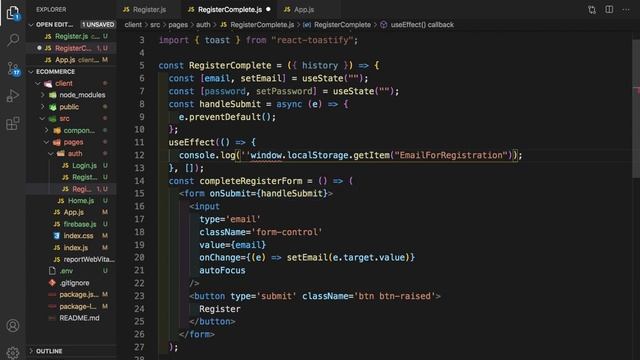
Task: Click the word Register on line 24
Action: coord(220,309)
